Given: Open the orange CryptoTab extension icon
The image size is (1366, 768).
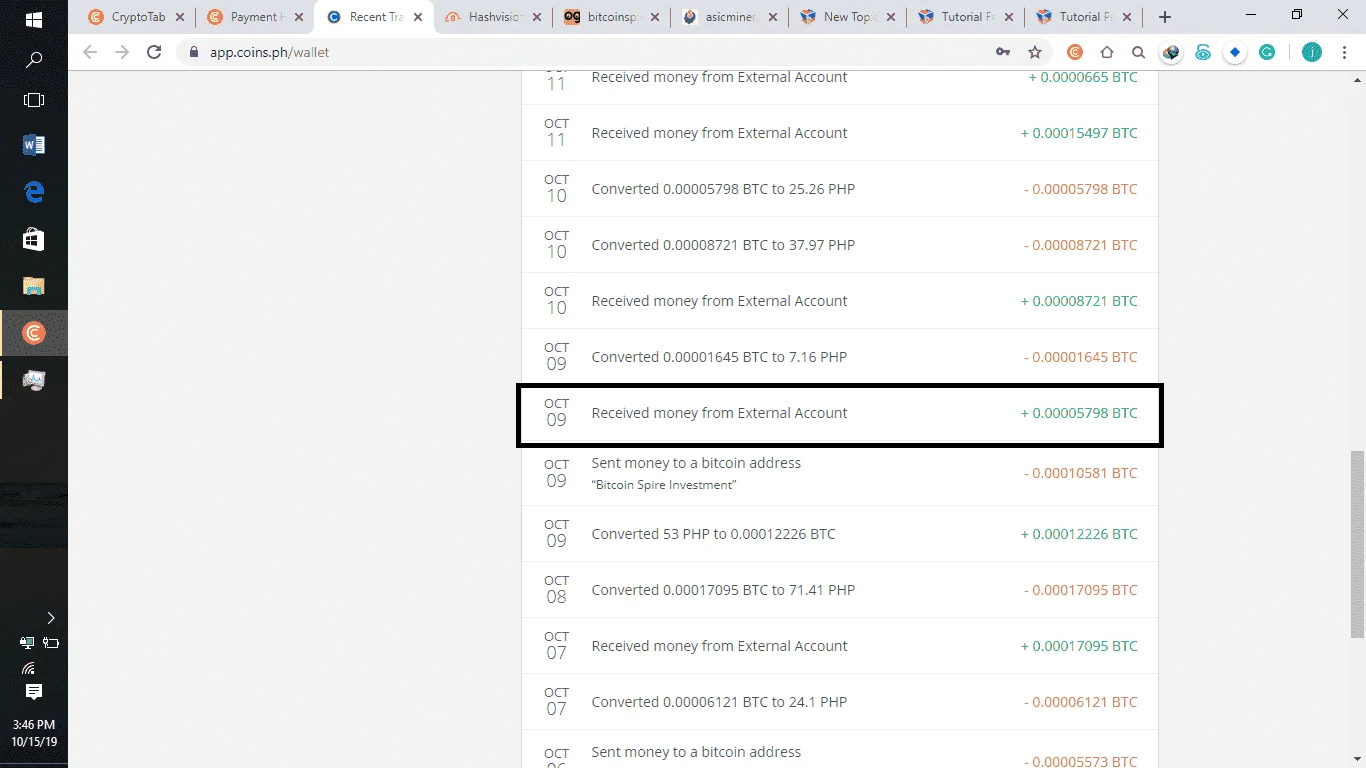Looking at the screenshot, I should click(1075, 52).
